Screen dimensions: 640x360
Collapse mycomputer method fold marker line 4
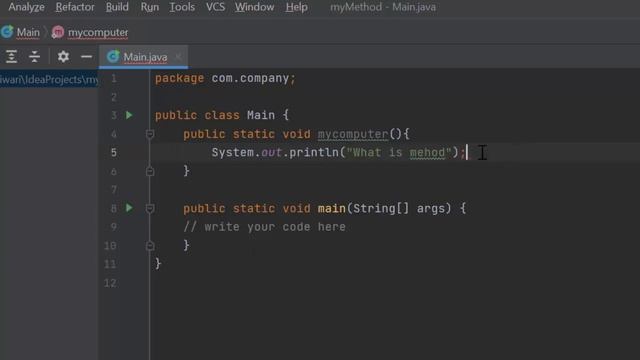(x=150, y=134)
